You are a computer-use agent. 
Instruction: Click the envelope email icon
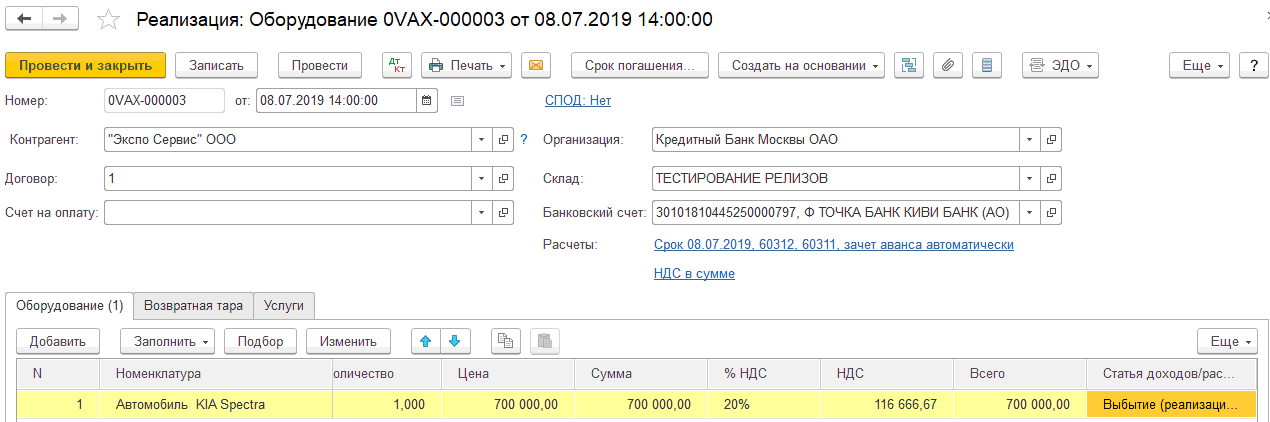537,65
